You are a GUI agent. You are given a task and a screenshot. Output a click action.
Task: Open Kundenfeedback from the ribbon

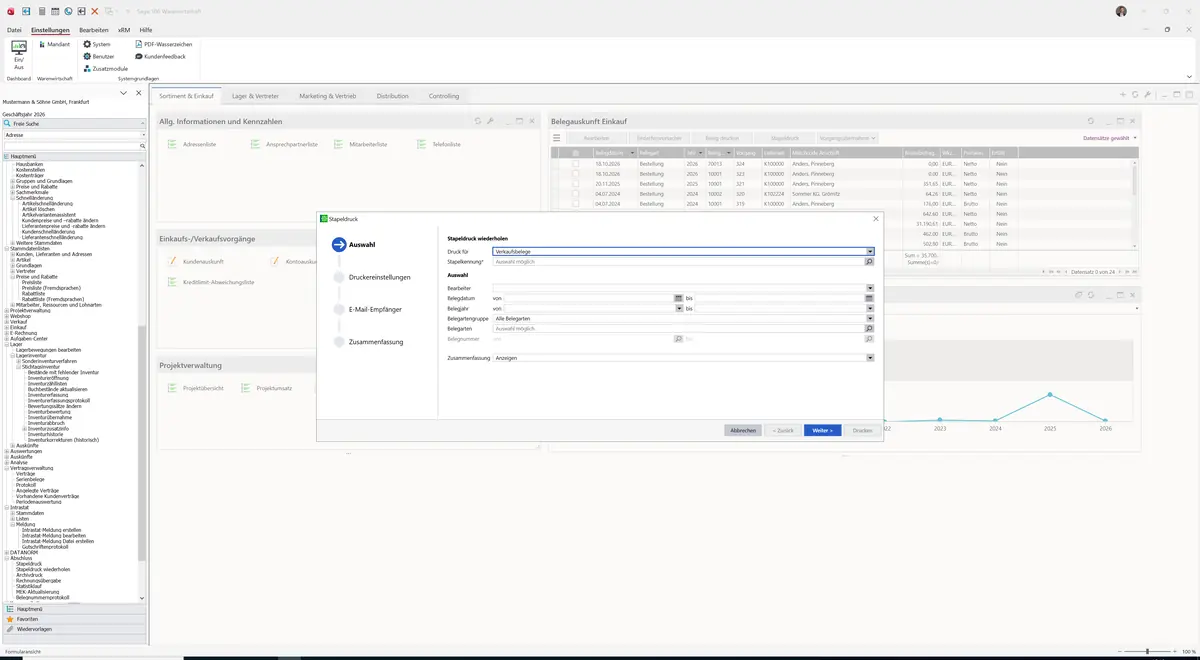pos(159,56)
